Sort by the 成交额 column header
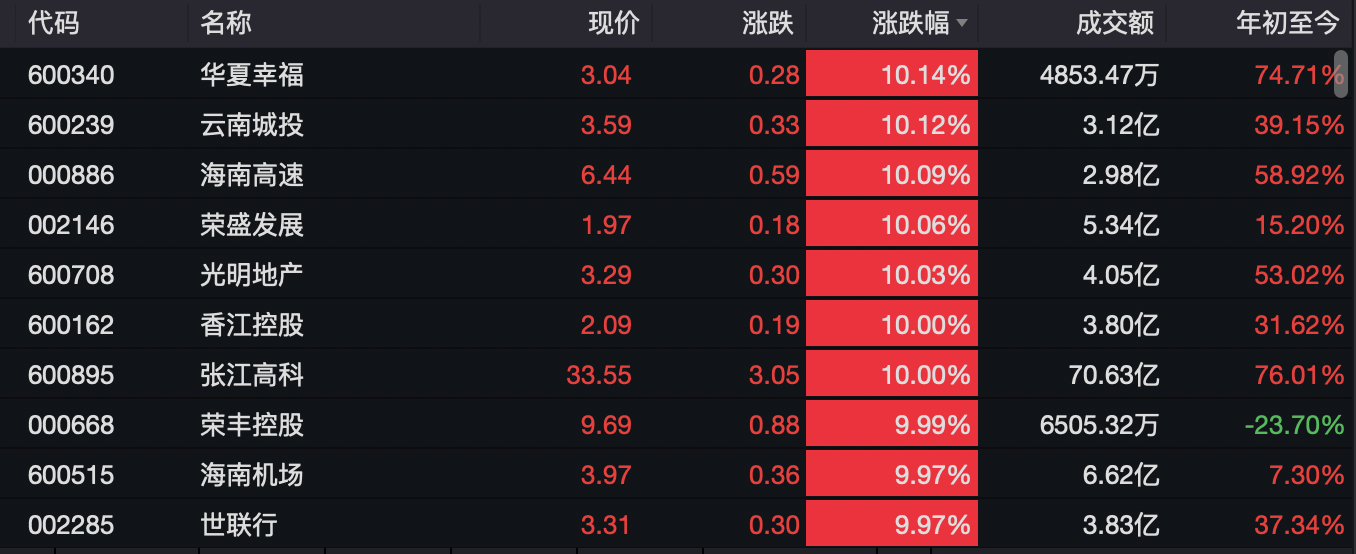 pyautogui.click(x=1115, y=23)
